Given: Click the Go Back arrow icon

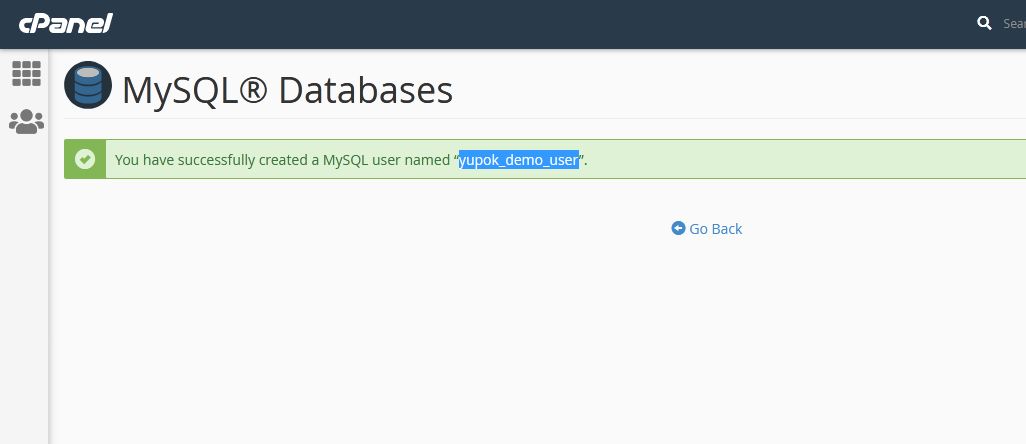Looking at the screenshot, I should coord(678,228).
